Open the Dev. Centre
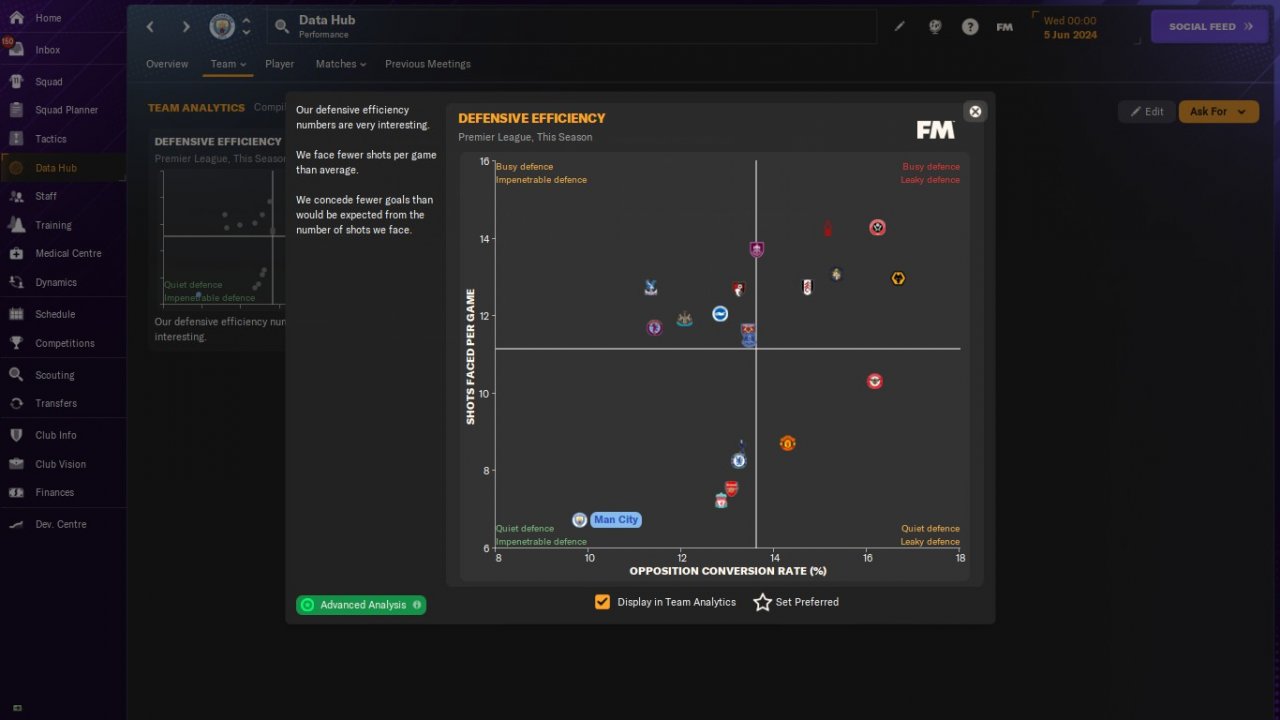The width and height of the screenshot is (1280, 720). point(62,524)
